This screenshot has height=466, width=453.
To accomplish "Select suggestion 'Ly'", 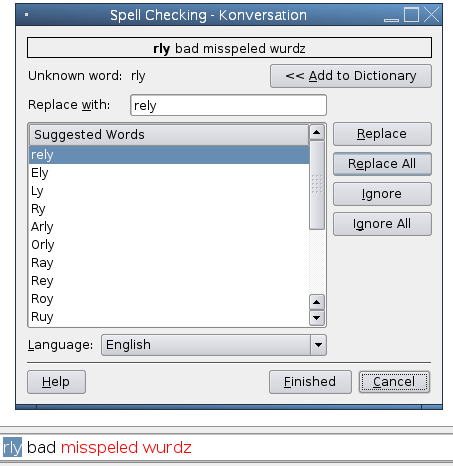I will (x=169, y=191).
